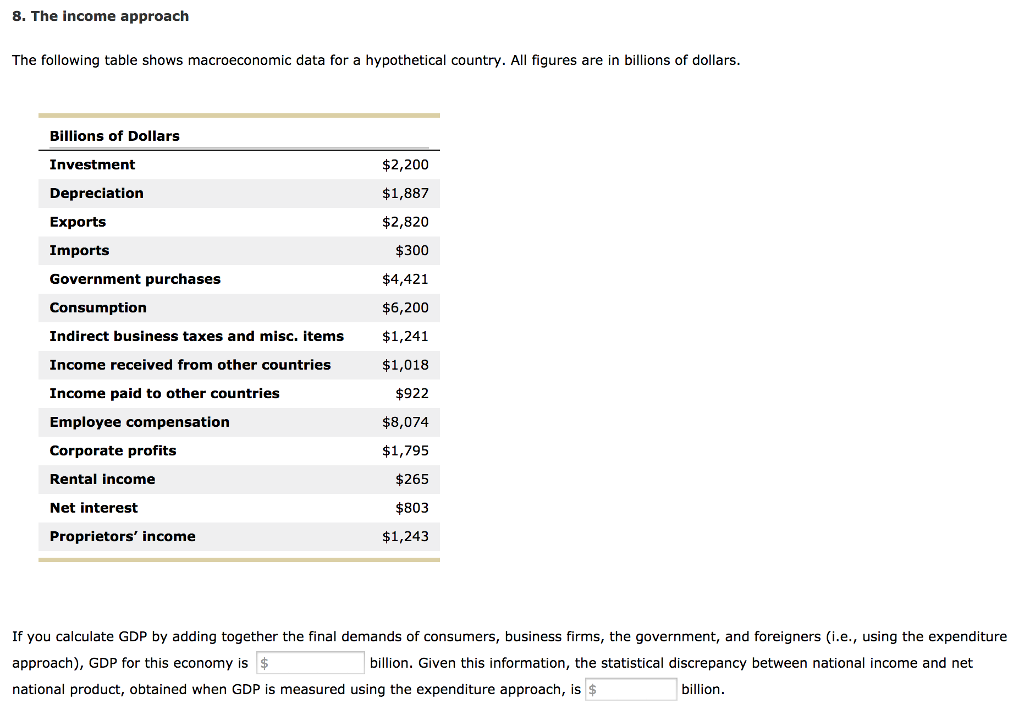Click the Depreciation value $1,887
This screenshot has width=1024, height=715.
(405, 193)
